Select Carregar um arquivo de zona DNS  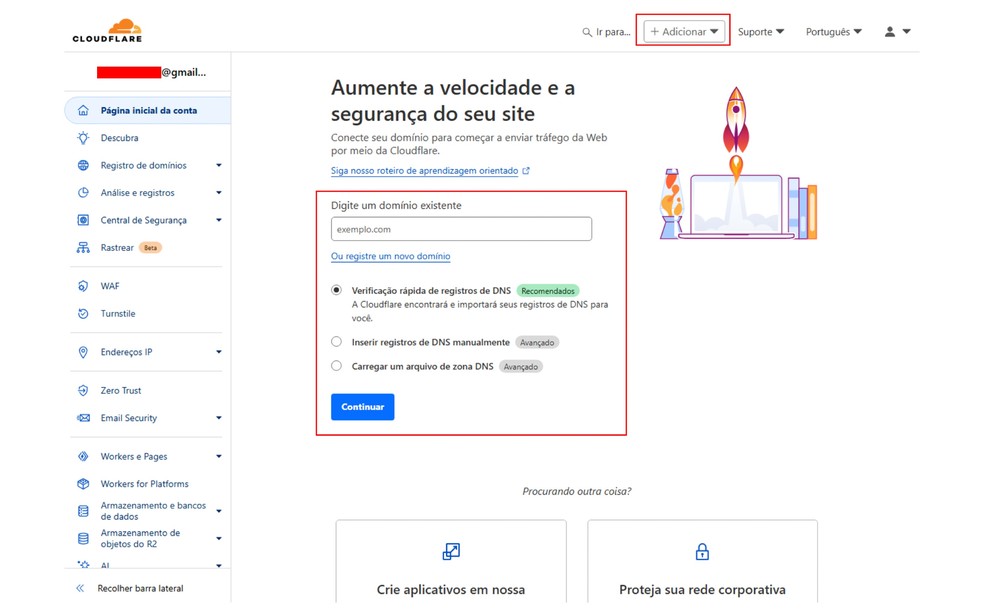(x=336, y=366)
